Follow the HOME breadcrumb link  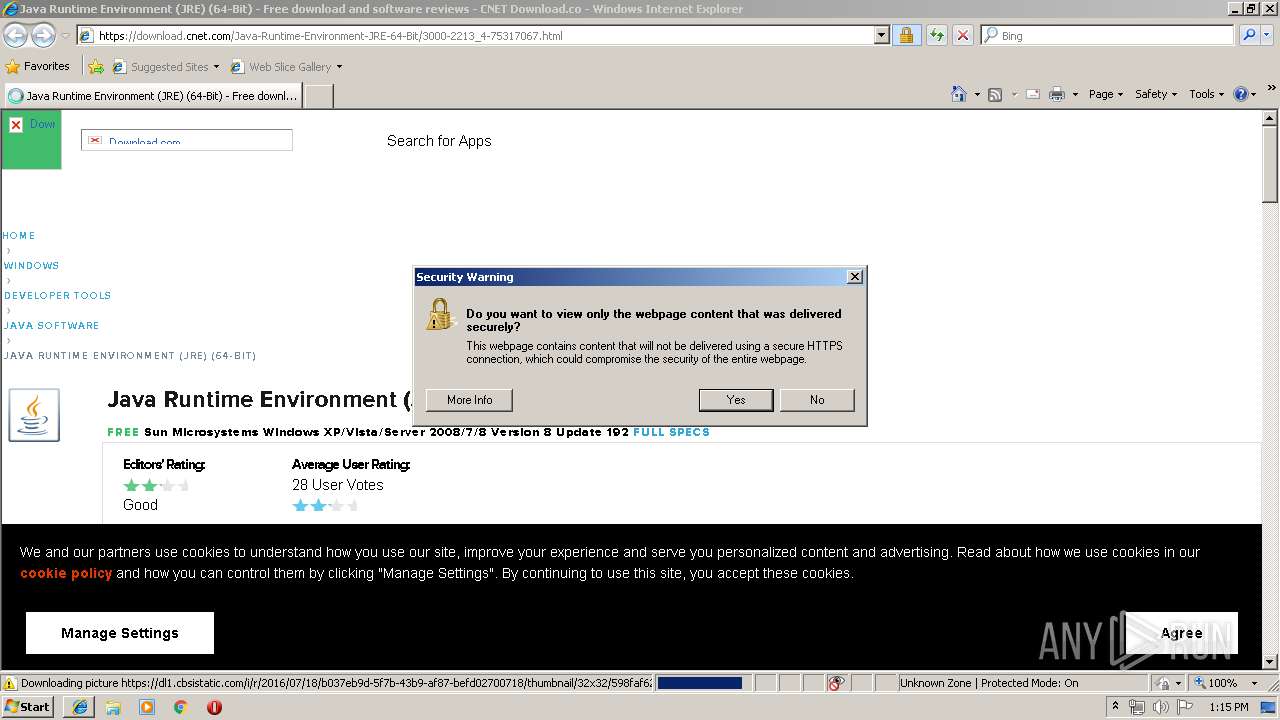(x=19, y=236)
